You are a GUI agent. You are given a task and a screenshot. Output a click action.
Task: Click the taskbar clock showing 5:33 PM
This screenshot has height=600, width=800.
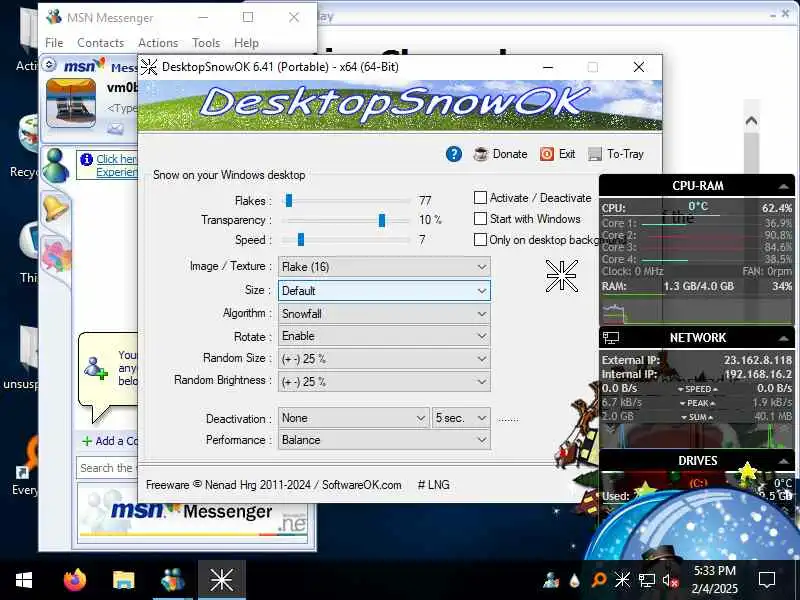point(714,580)
